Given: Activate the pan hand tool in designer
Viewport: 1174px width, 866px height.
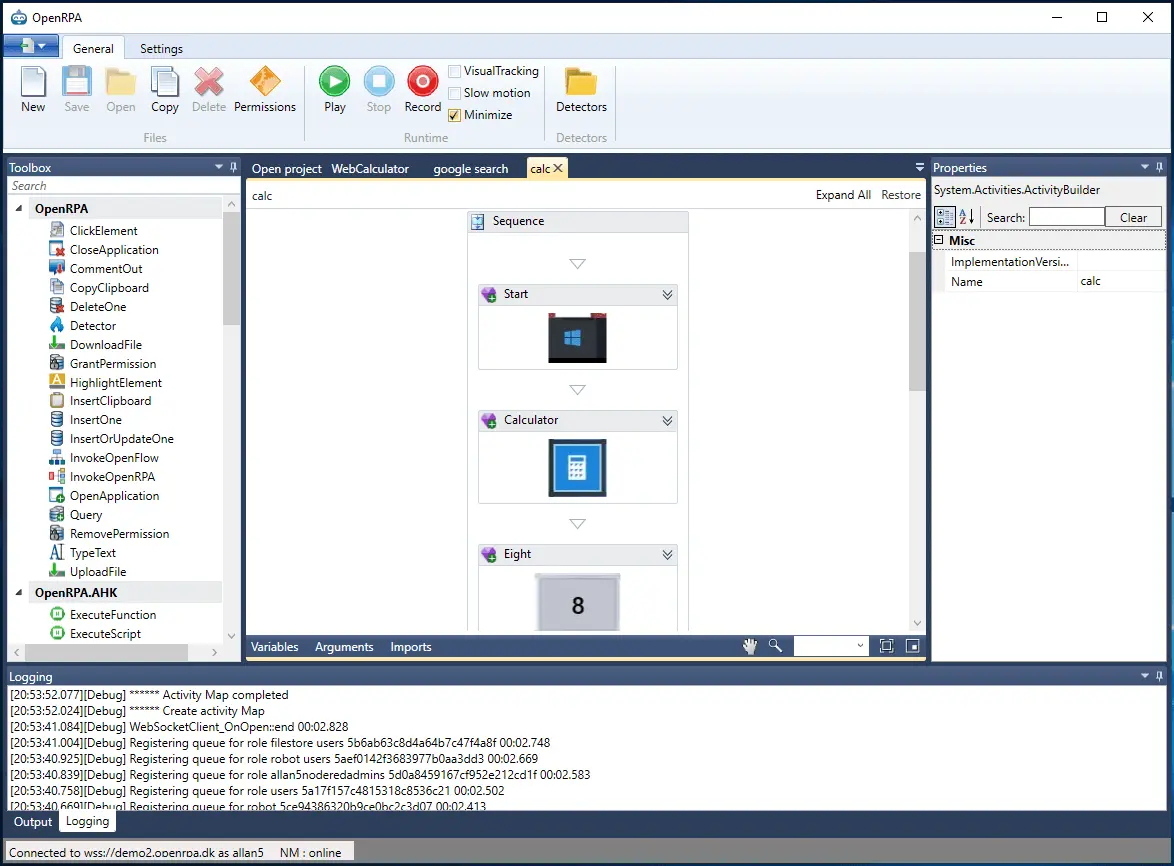Looking at the screenshot, I should point(749,646).
